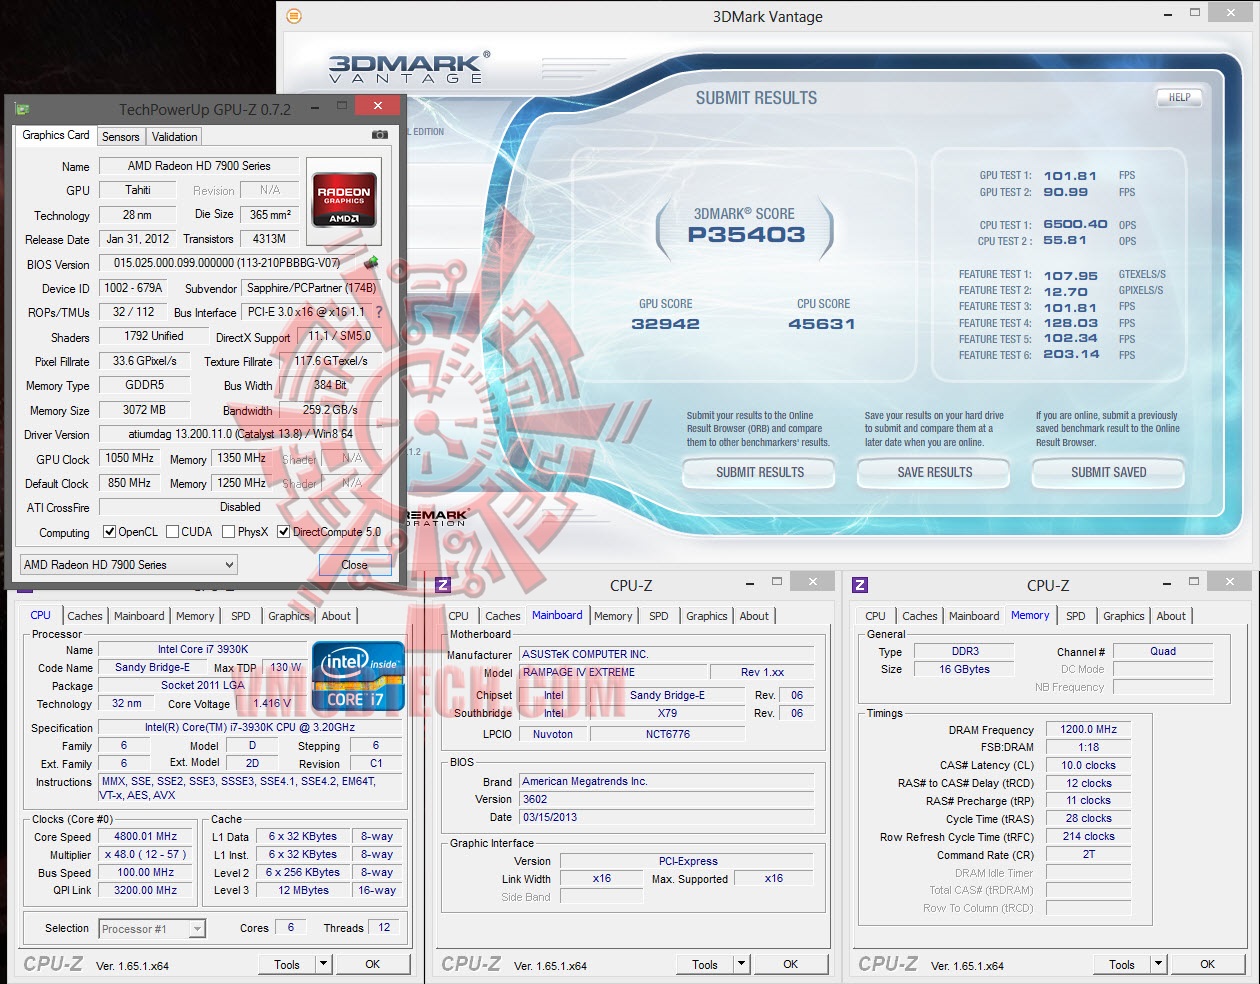Viewport: 1260px width, 984px height.
Task: Uncheck DirectCompute 5.0 in GPU-Z
Action: click(283, 531)
